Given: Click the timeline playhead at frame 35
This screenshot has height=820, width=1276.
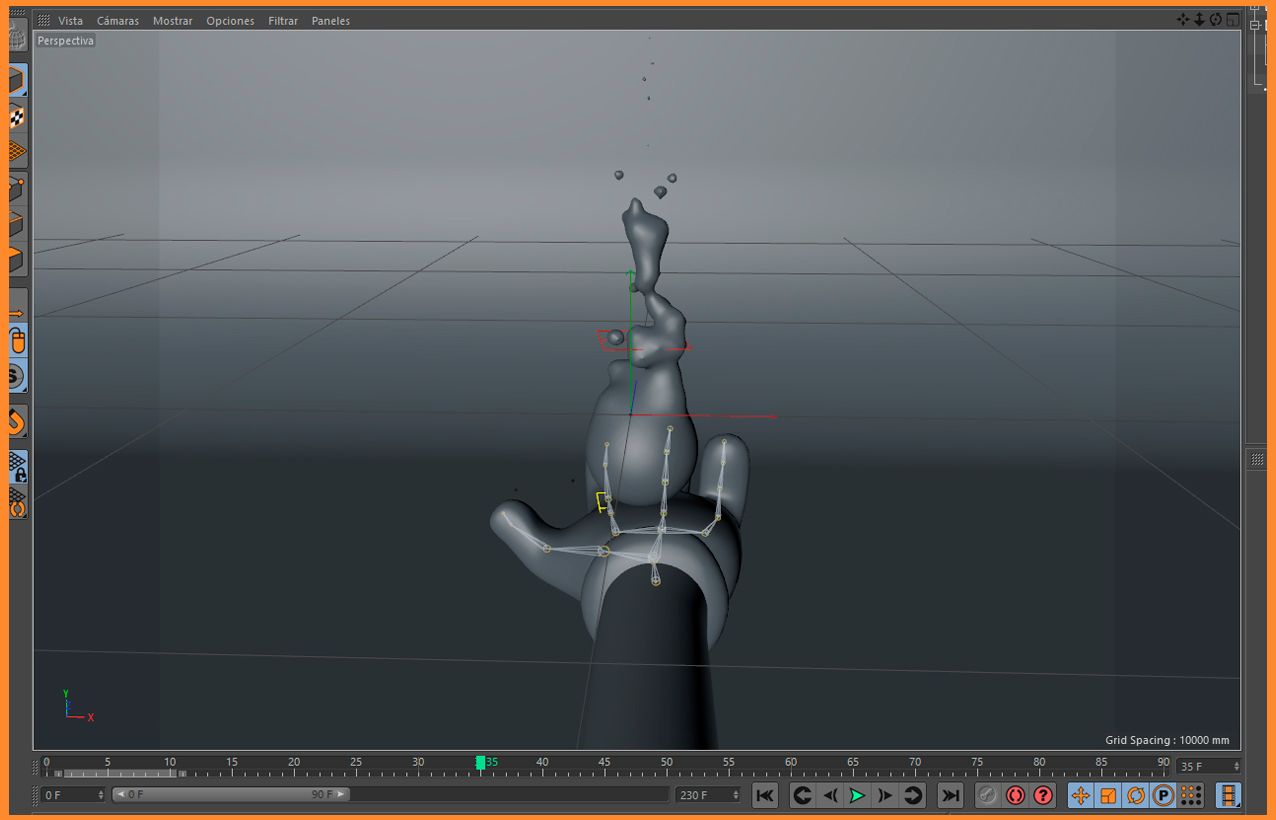Looking at the screenshot, I should point(480,762).
